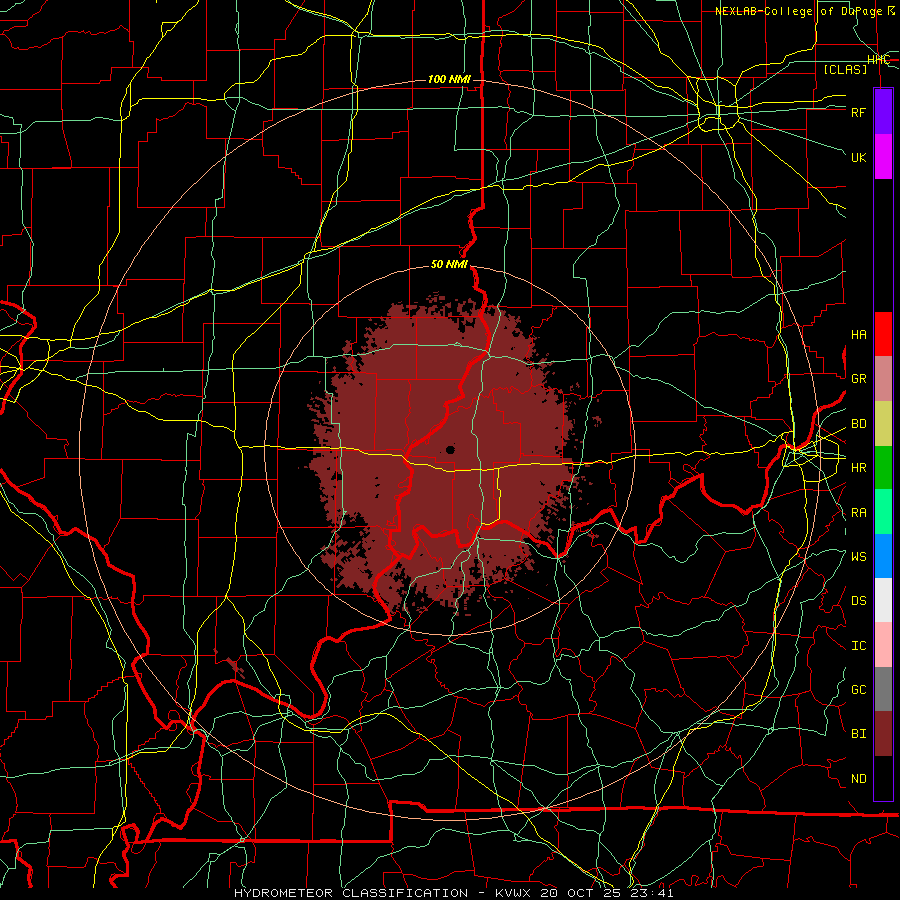Click the ND legend label
The height and width of the screenshot is (900, 900).
point(858,779)
